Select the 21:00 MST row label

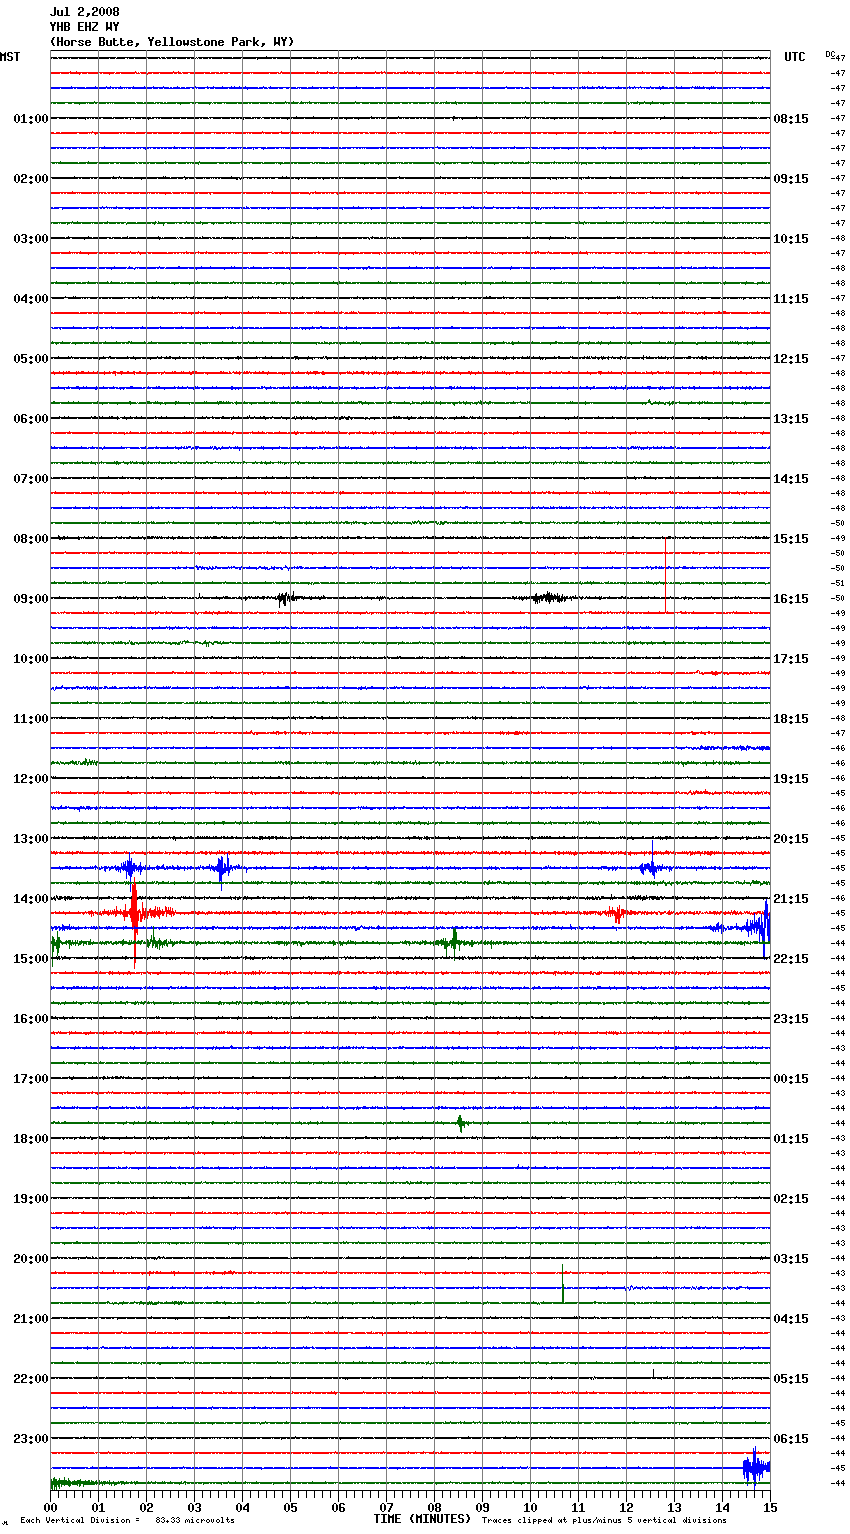(31, 1319)
